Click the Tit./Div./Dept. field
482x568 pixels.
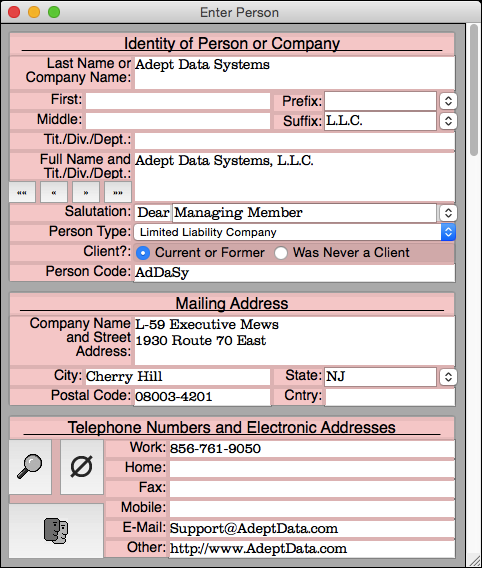[x=294, y=141]
